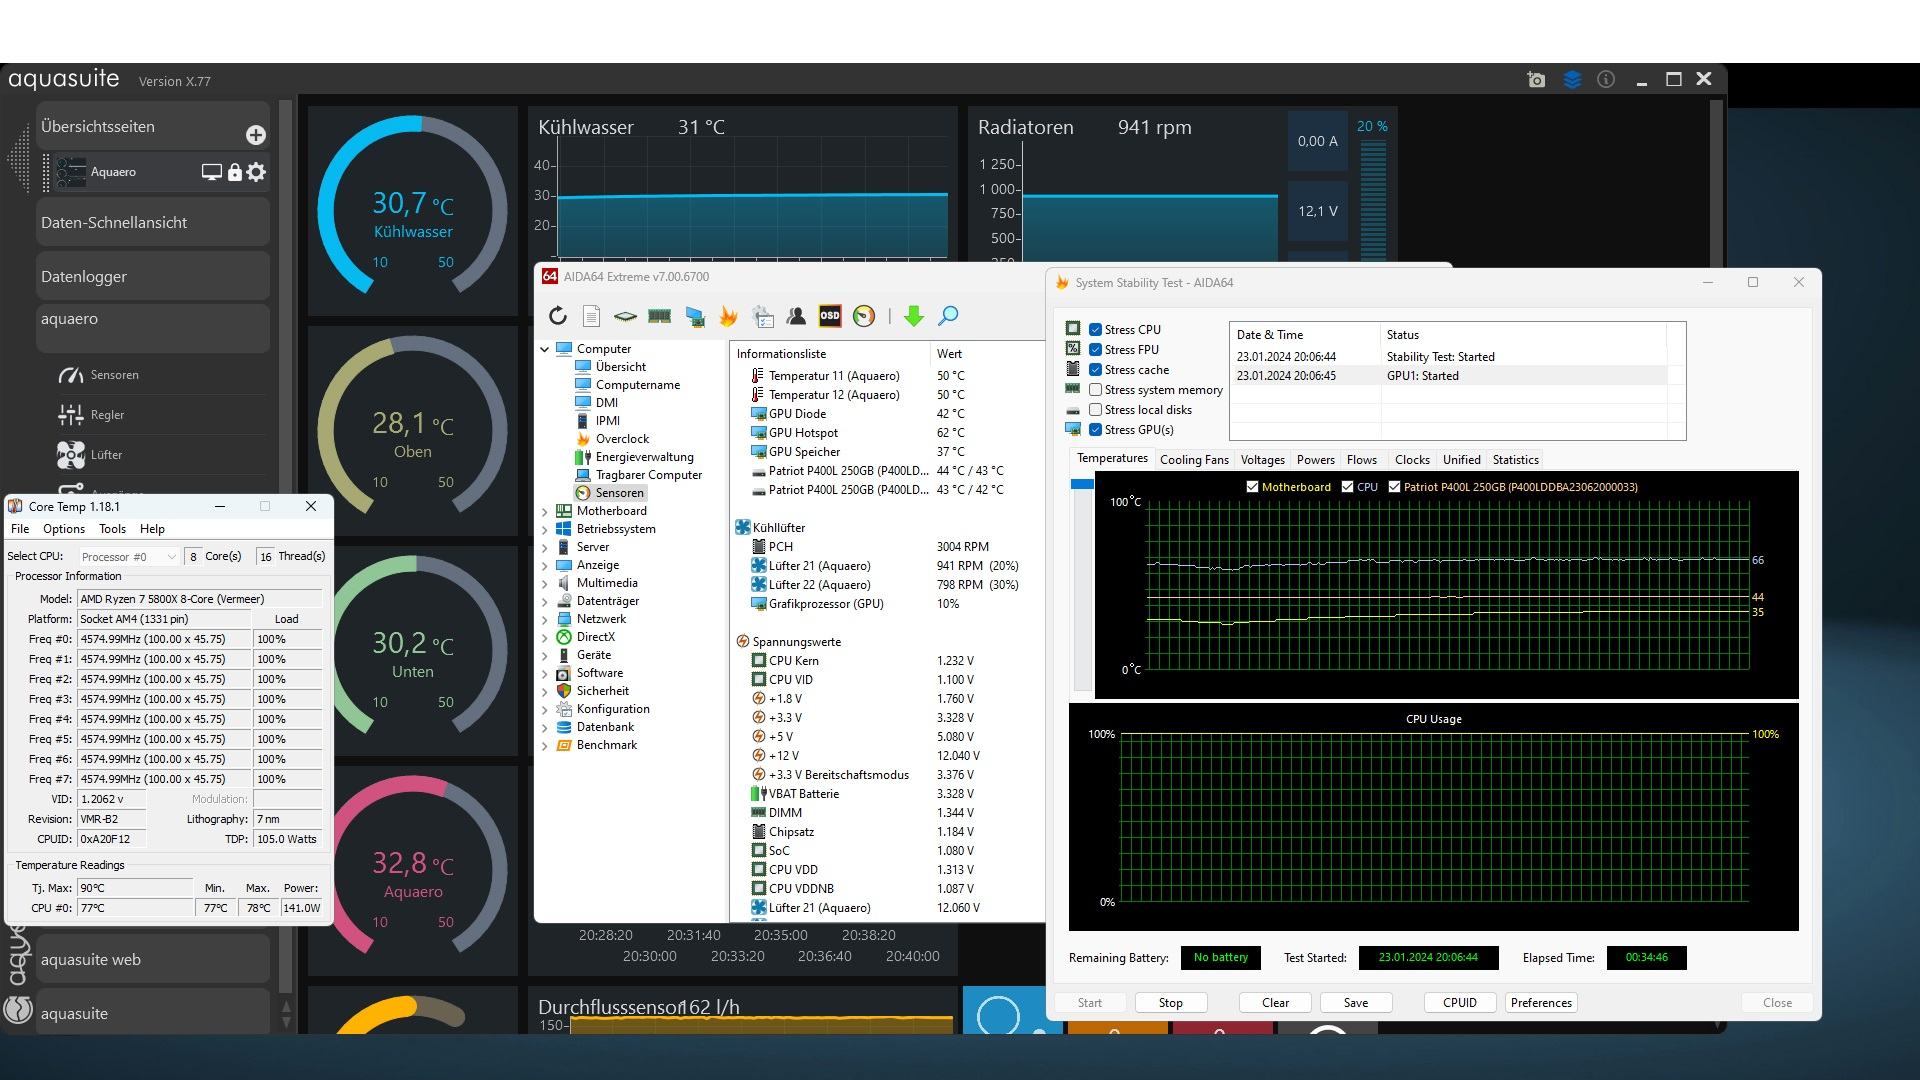Uncheck Stress FPU checkbox

(x=1095, y=350)
